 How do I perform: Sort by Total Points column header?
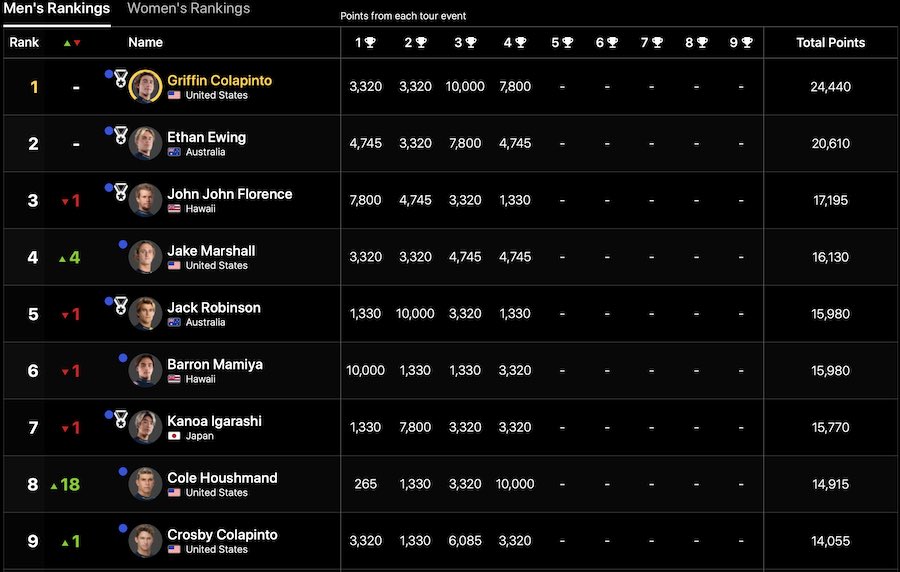[x=830, y=43]
